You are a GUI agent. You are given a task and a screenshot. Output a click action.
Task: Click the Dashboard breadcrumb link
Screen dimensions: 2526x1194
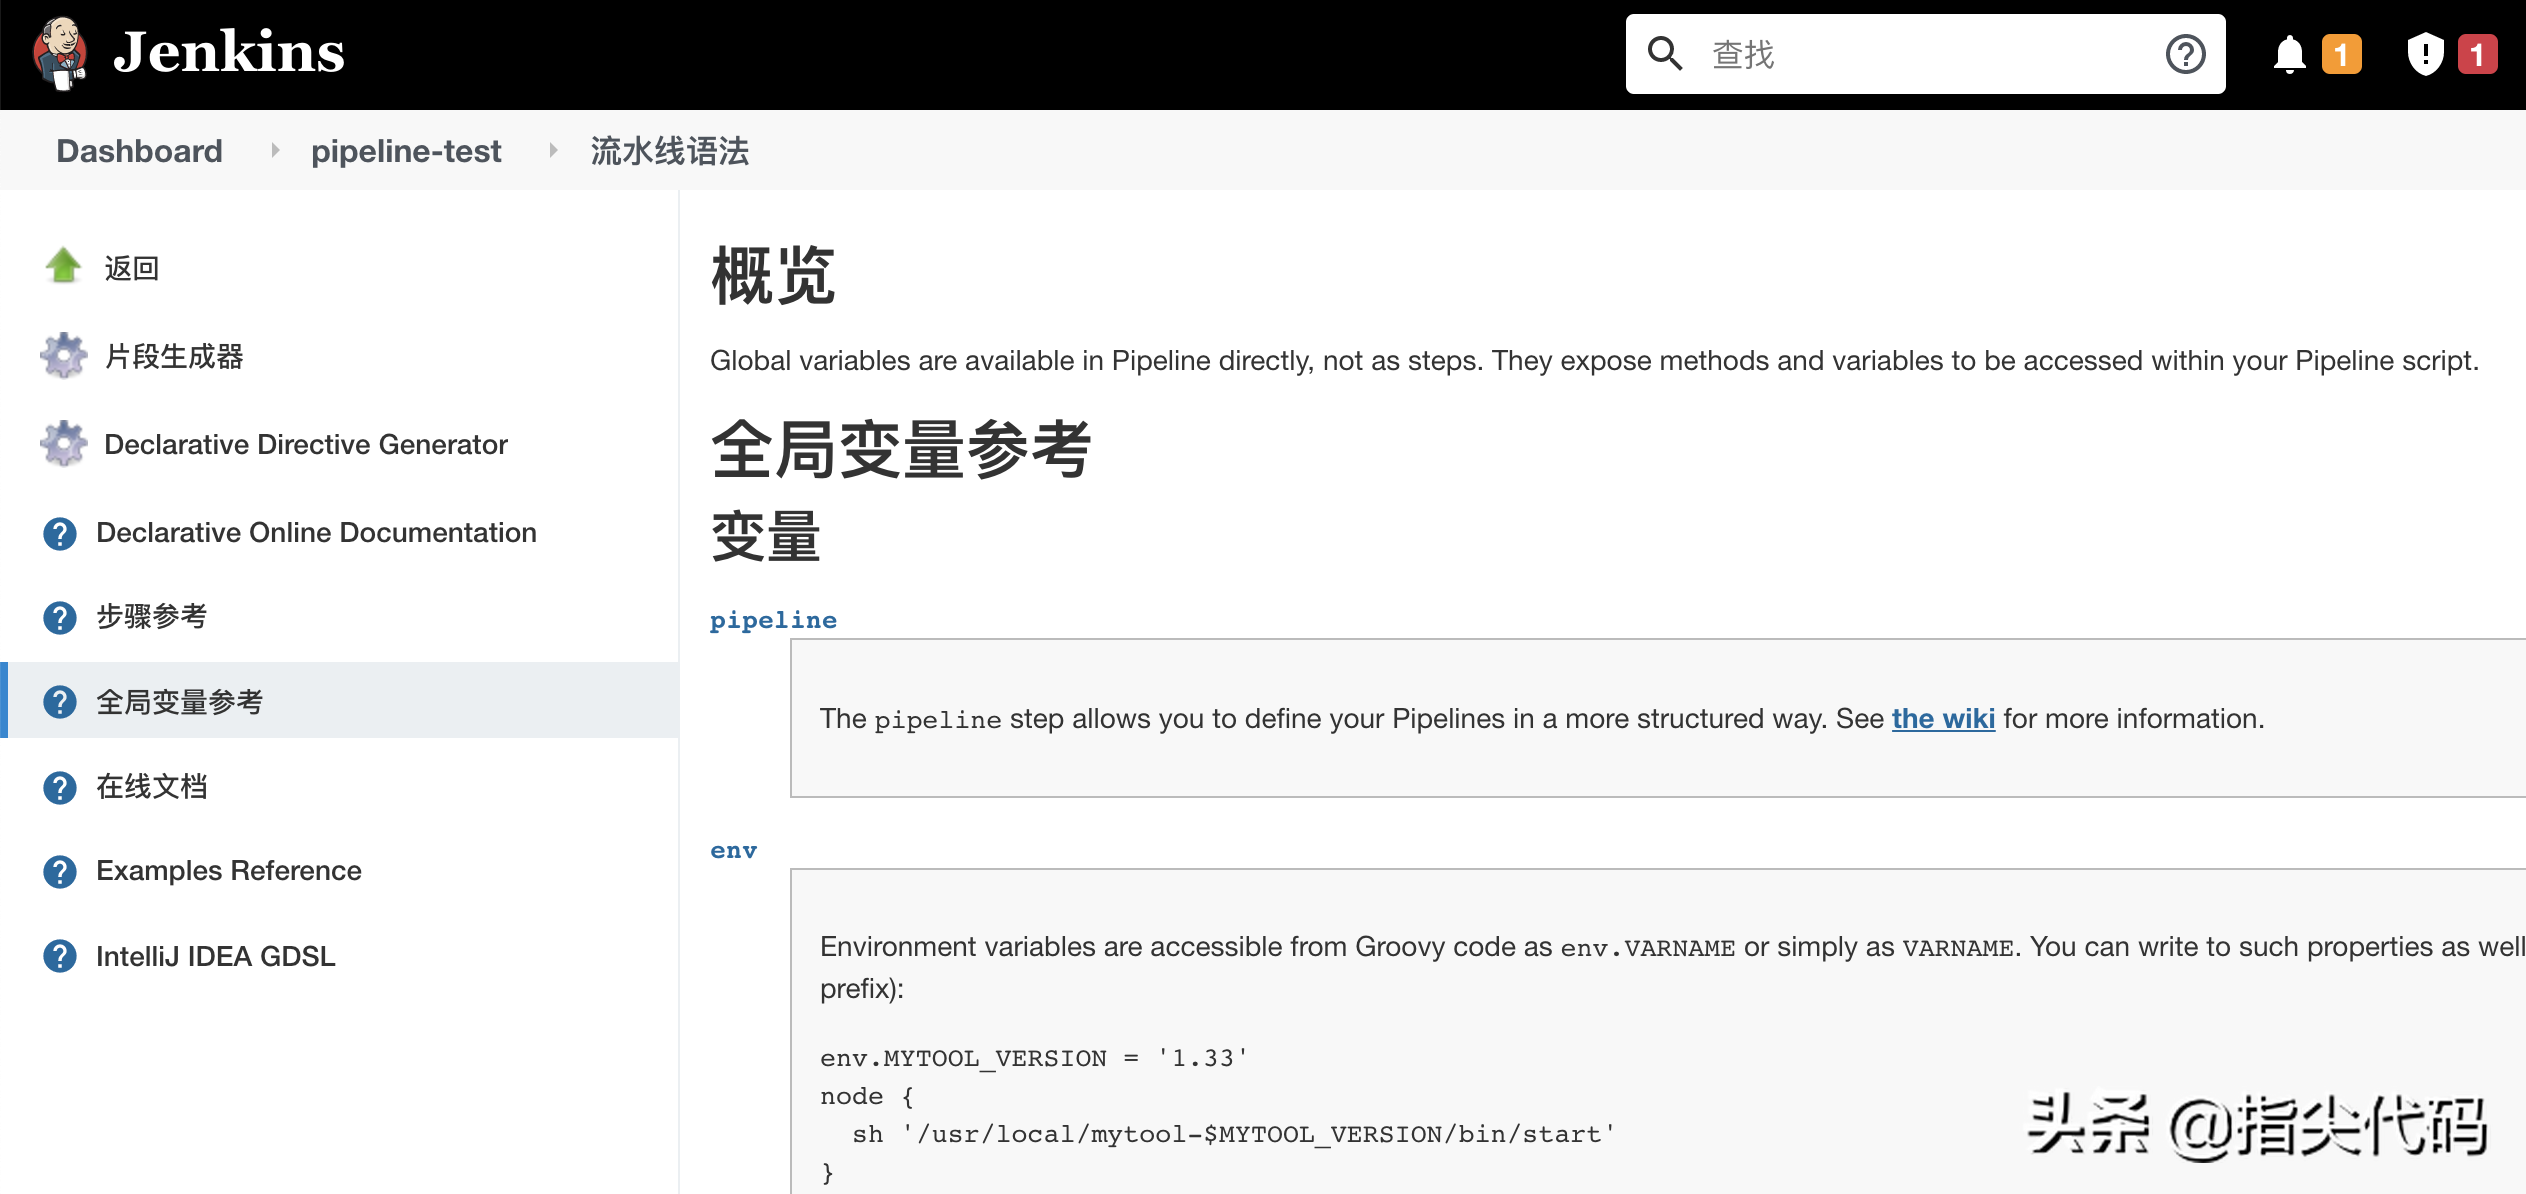tap(139, 151)
